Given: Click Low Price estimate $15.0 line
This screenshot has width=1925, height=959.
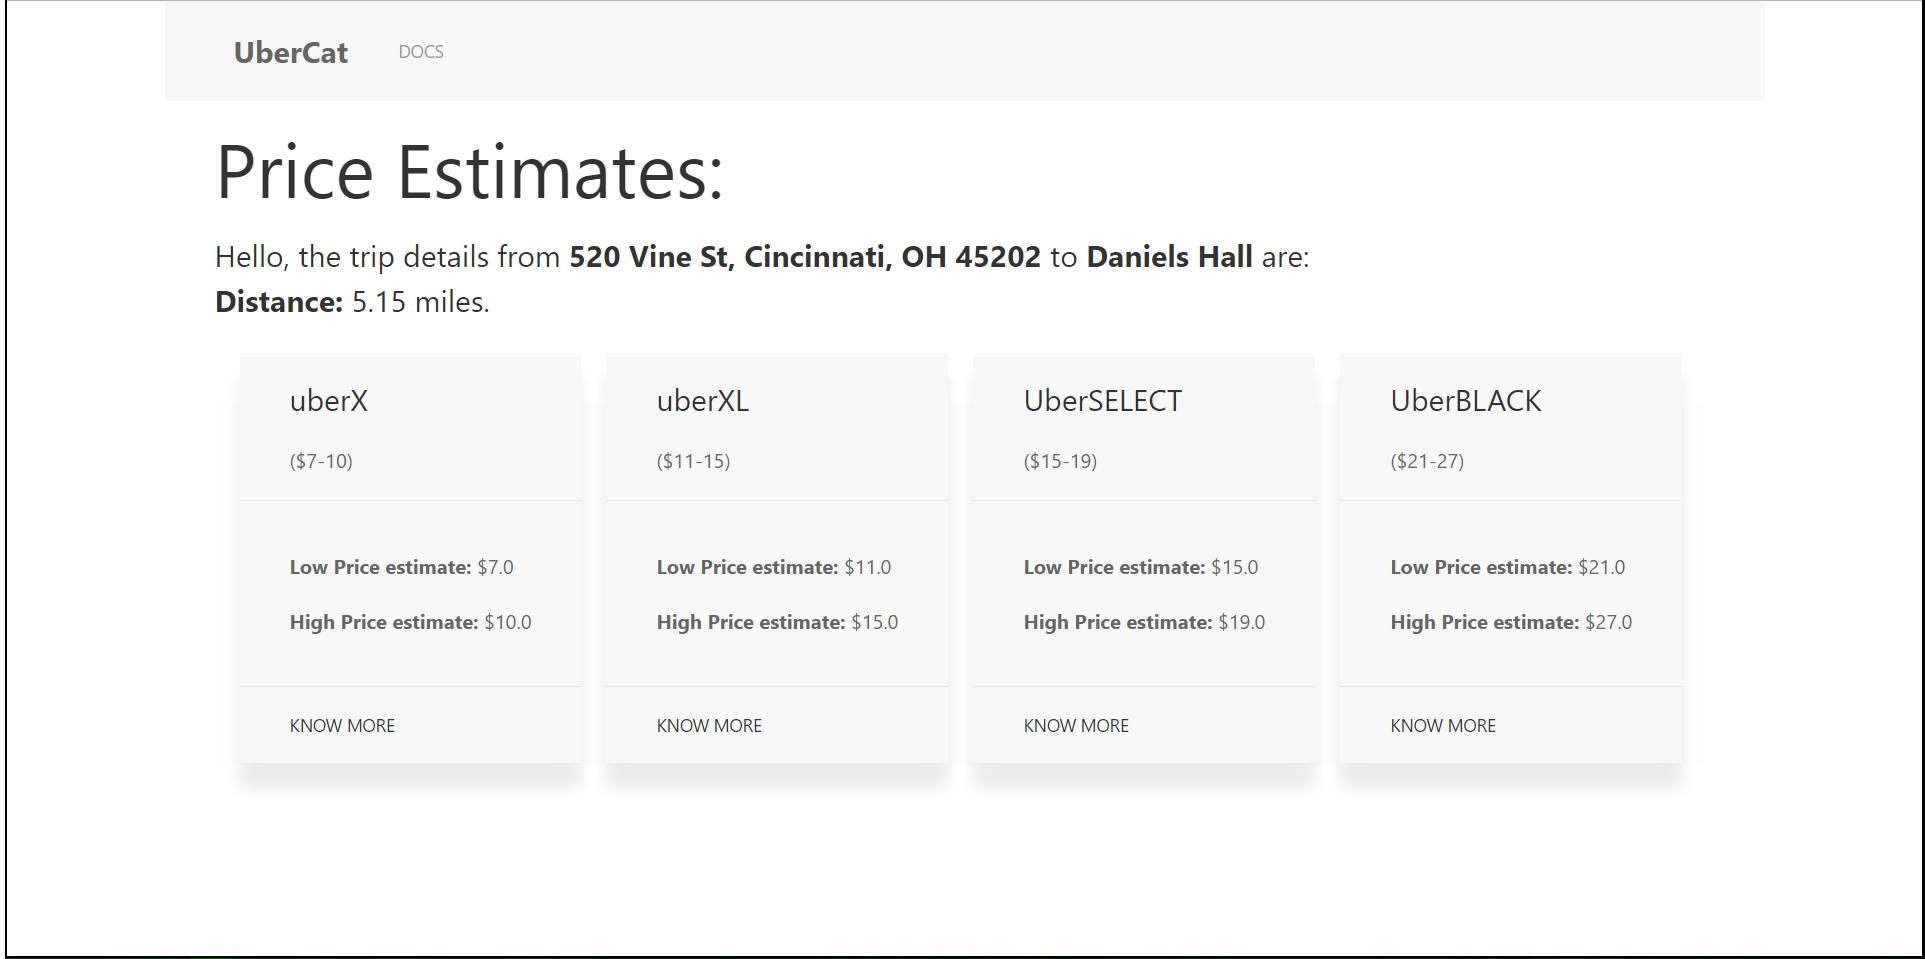Looking at the screenshot, I should [x=1141, y=567].
